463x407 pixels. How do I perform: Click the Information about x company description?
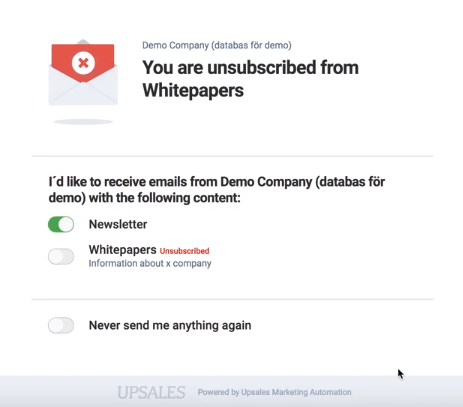point(150,263)
